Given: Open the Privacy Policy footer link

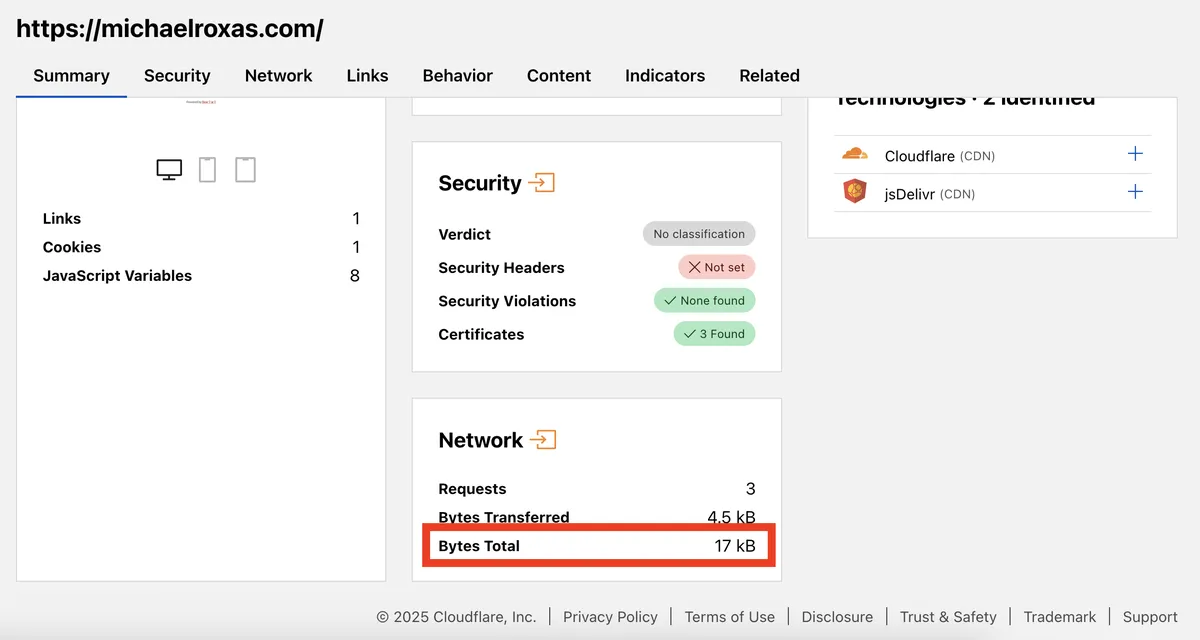Looking at the screenshot, I should 610,617.
